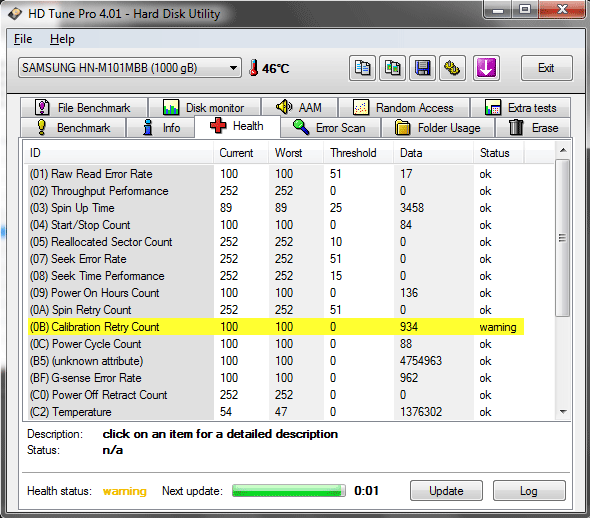Click the scrollbar down arrow
590x518 pixels.
[563, 412]
